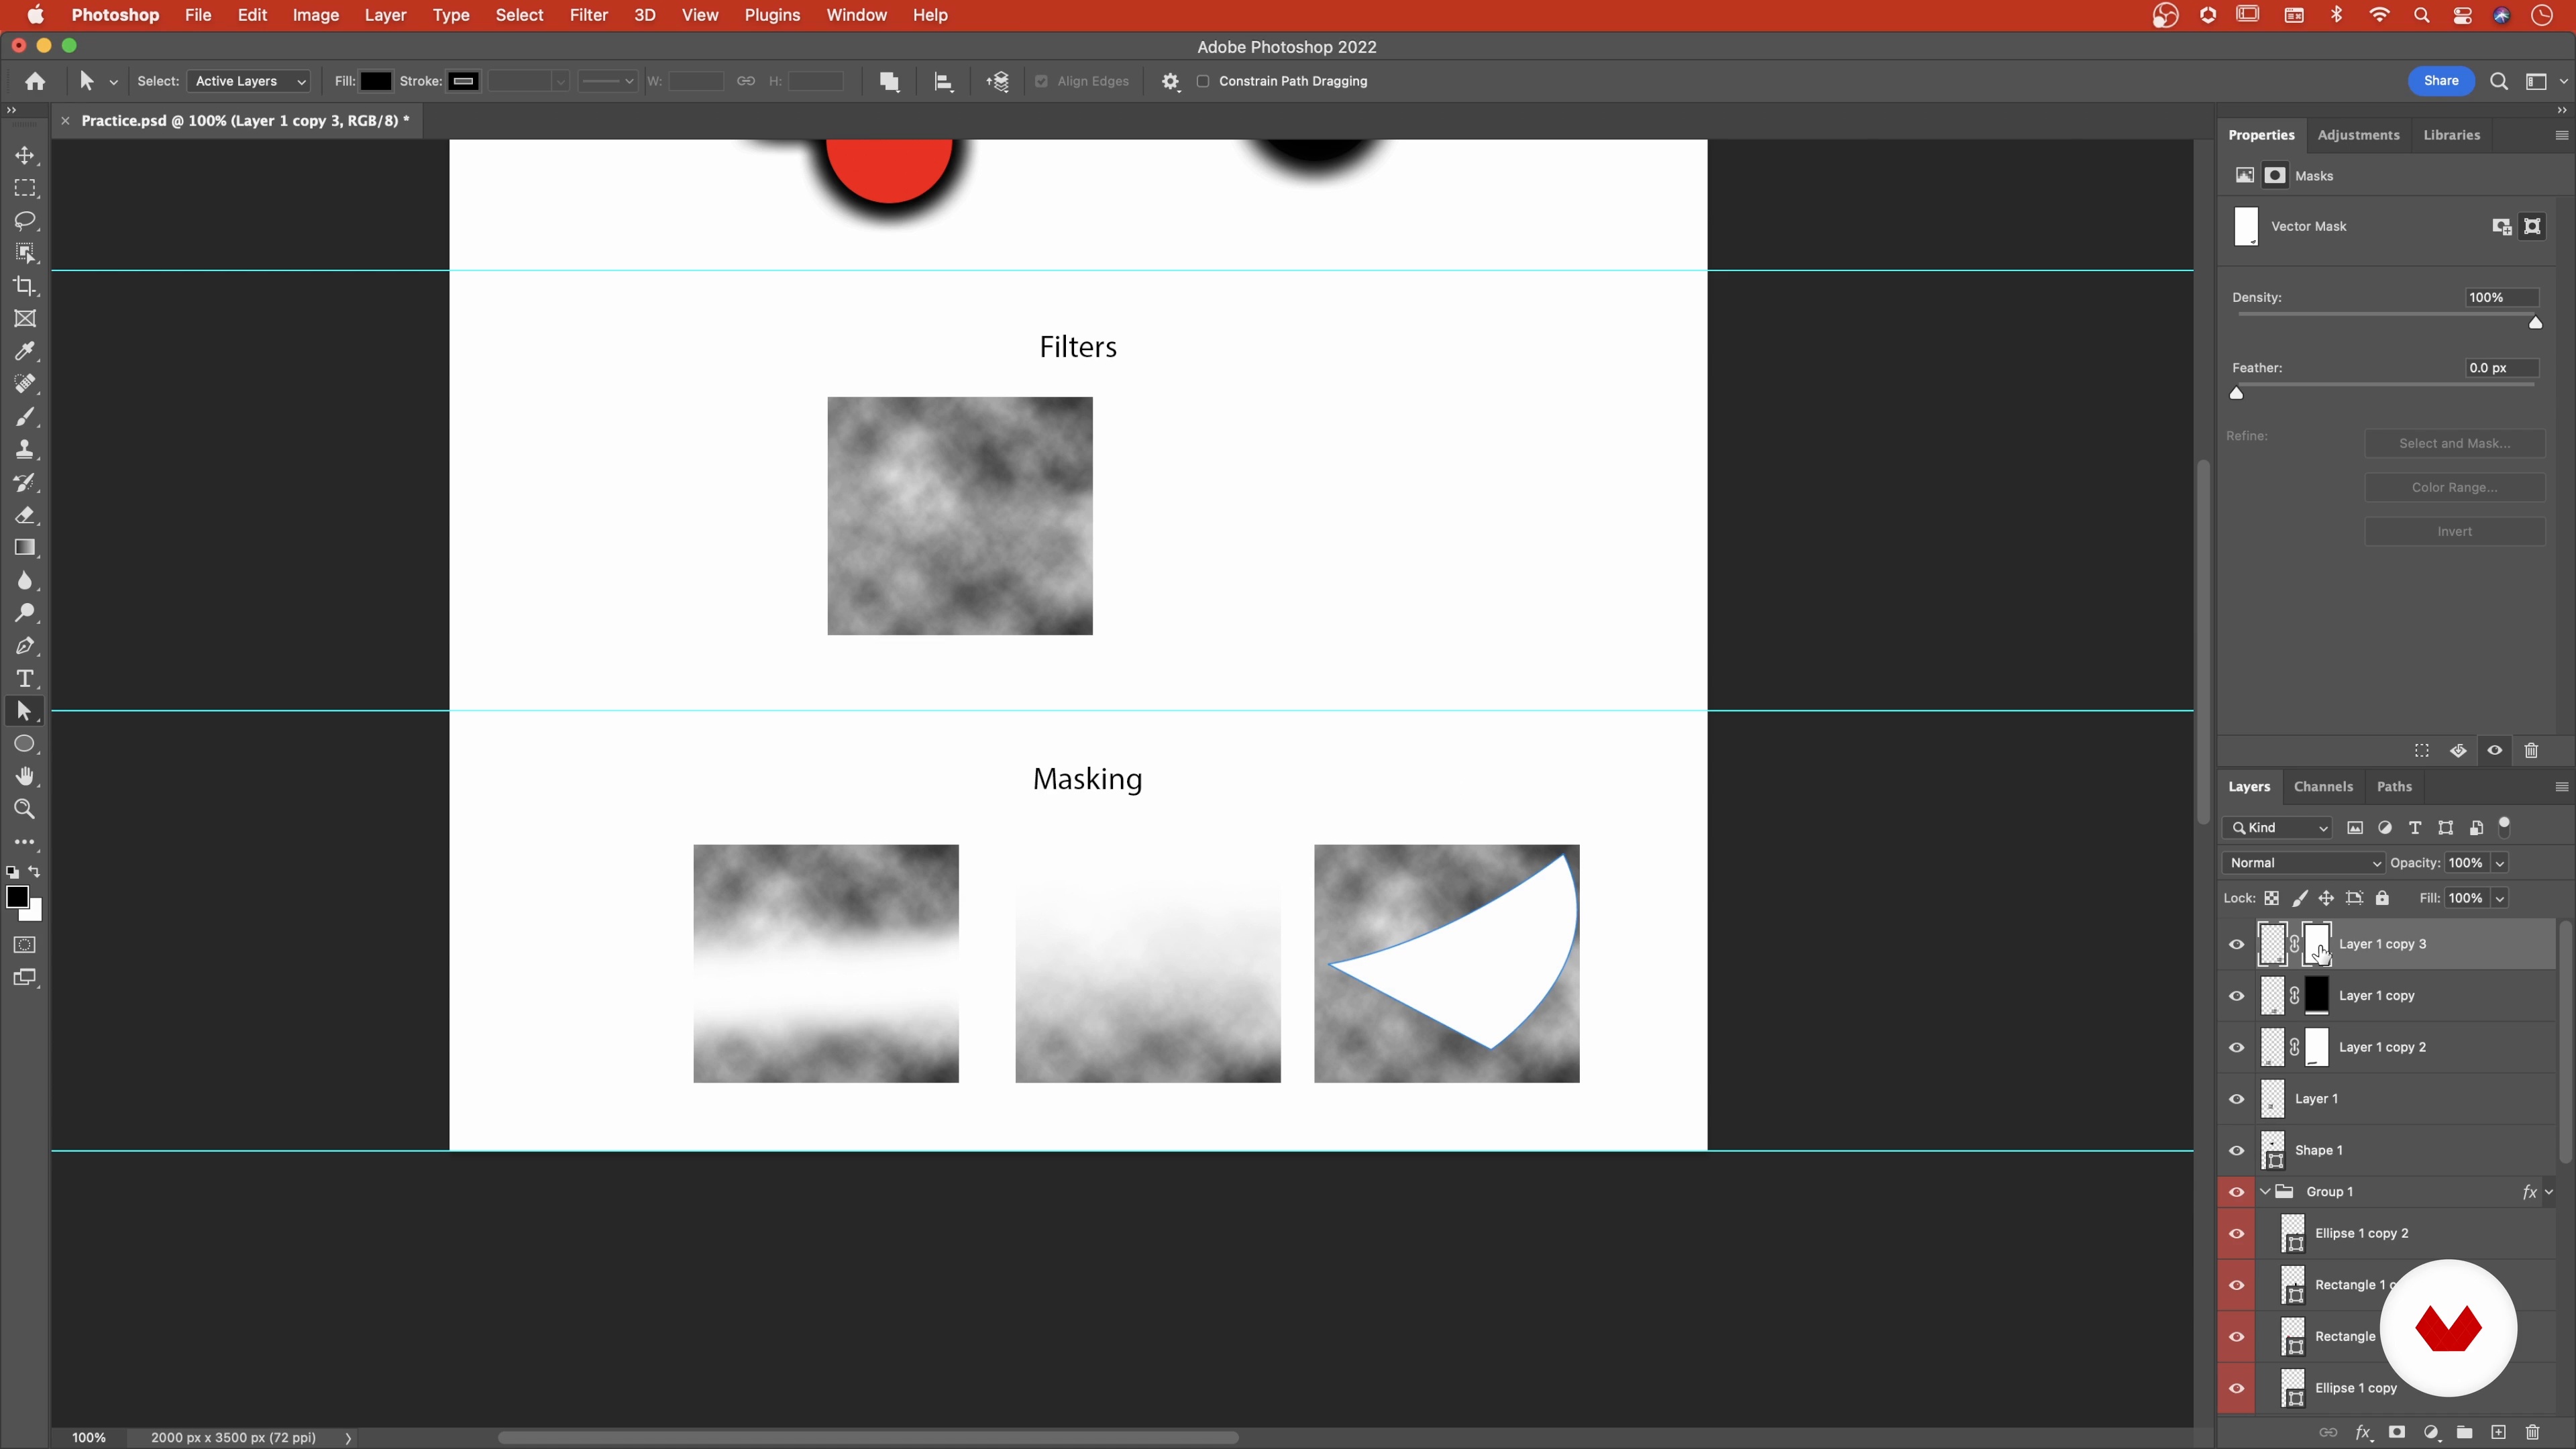Open the Filter menu
The width and height of the screenshot is (2576, 1449).
point(588,15)
